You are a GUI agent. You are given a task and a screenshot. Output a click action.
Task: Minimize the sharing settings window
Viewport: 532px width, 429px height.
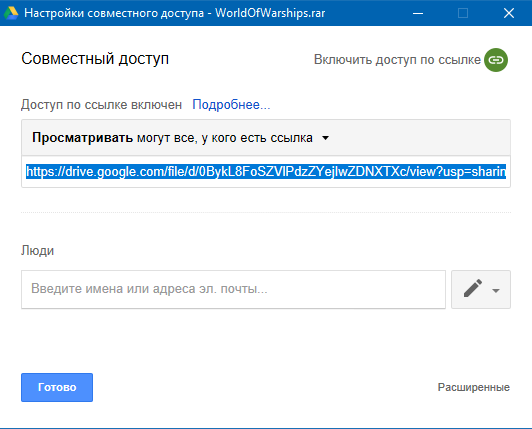(x=418, y=13)
